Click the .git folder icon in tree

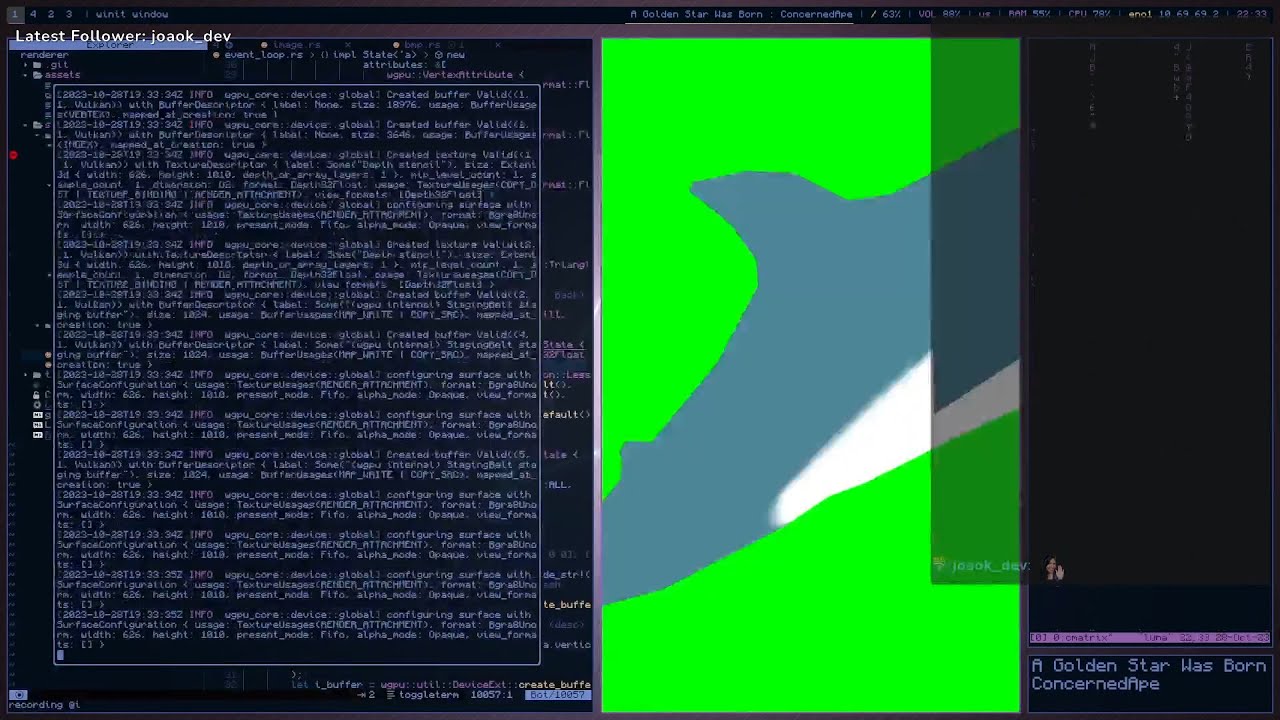(x=37, y=65)
